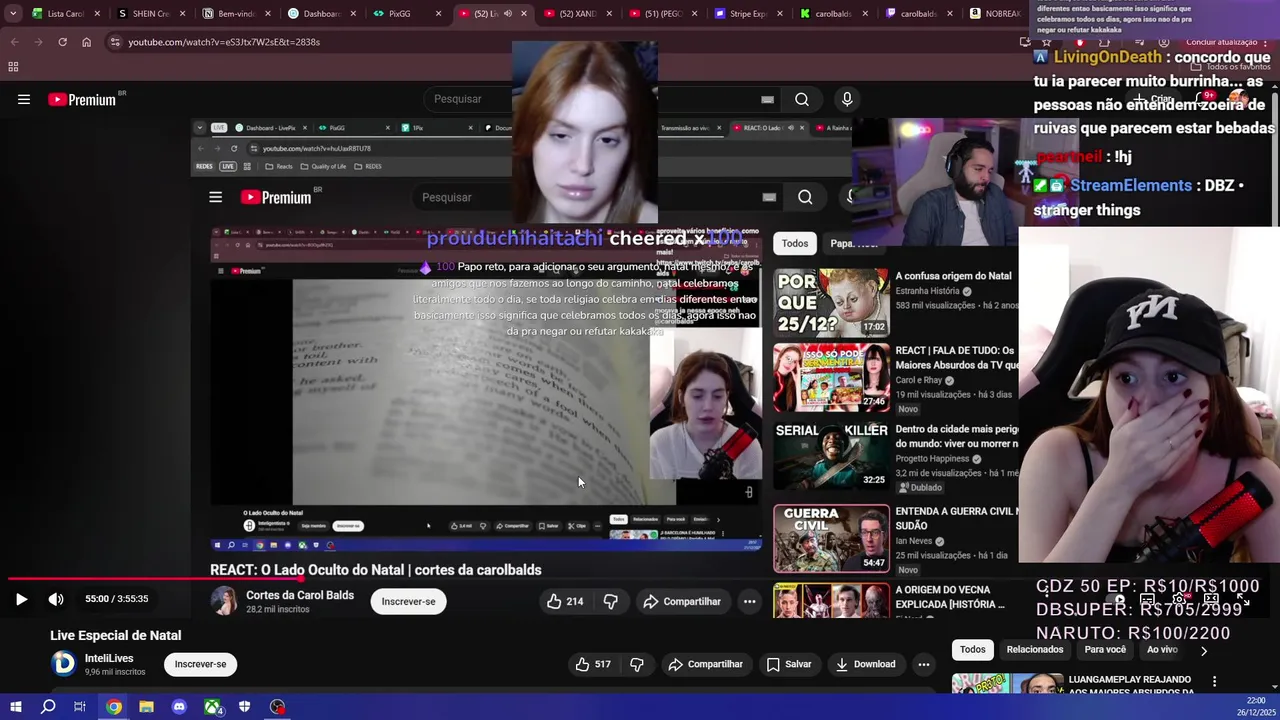Open the Chrome tab search dropdown
Screen dimensions: 1280x720
13,14
